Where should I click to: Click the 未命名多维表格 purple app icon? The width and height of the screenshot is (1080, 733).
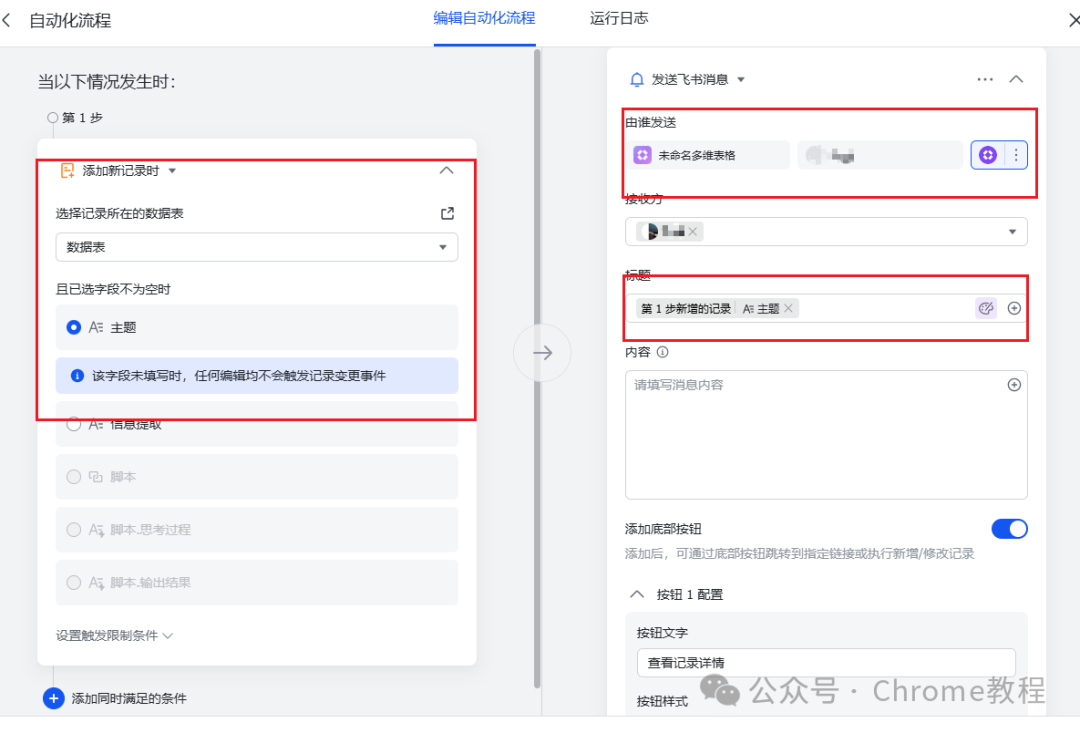[642, 155]
